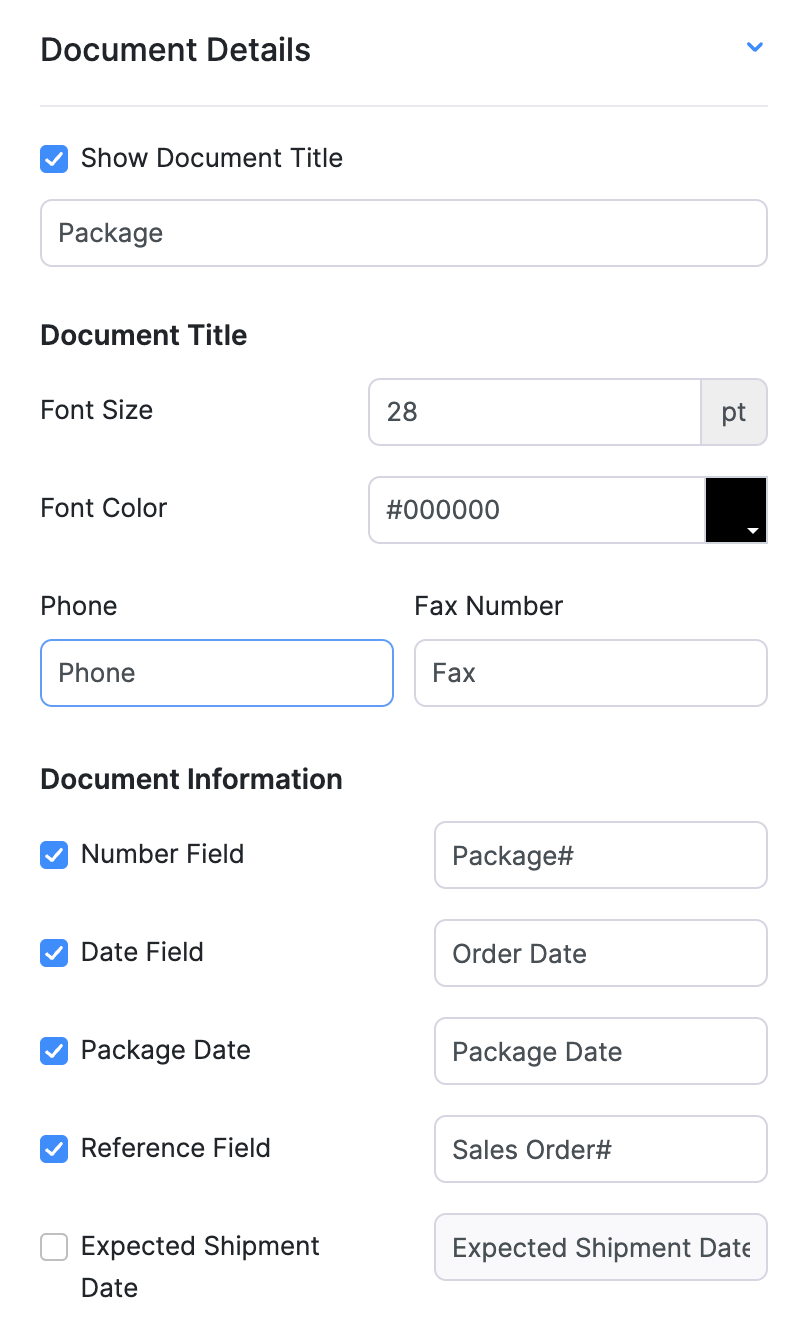Click the Font Color hex field

(x=536, y=510)
